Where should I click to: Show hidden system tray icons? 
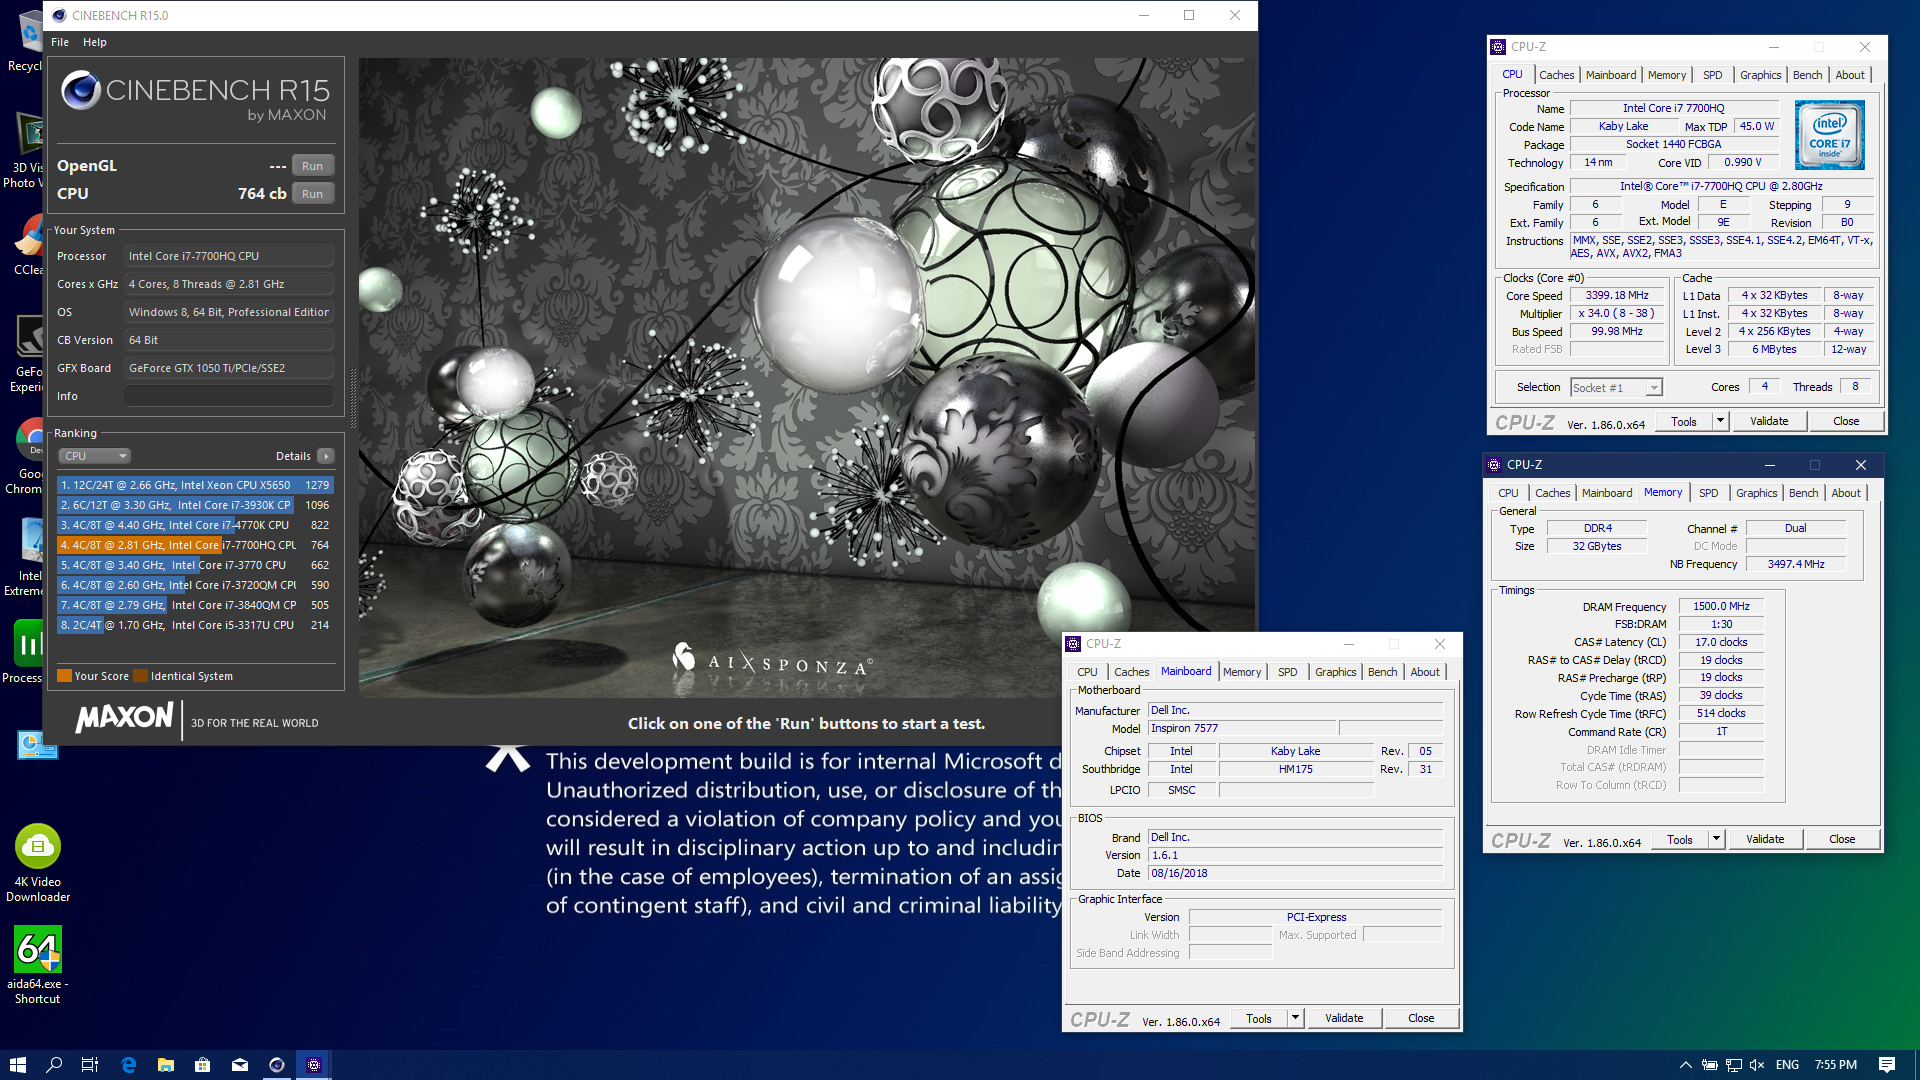point(1686,1065)
